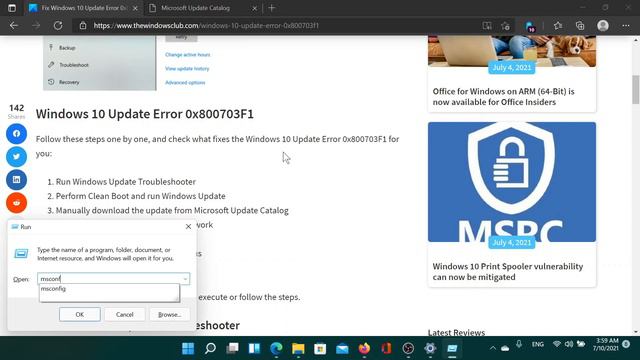Open the Office app from the taskbar
Image resolution: width=640 pixels, height=360 pixels.
tap(386, 348)
